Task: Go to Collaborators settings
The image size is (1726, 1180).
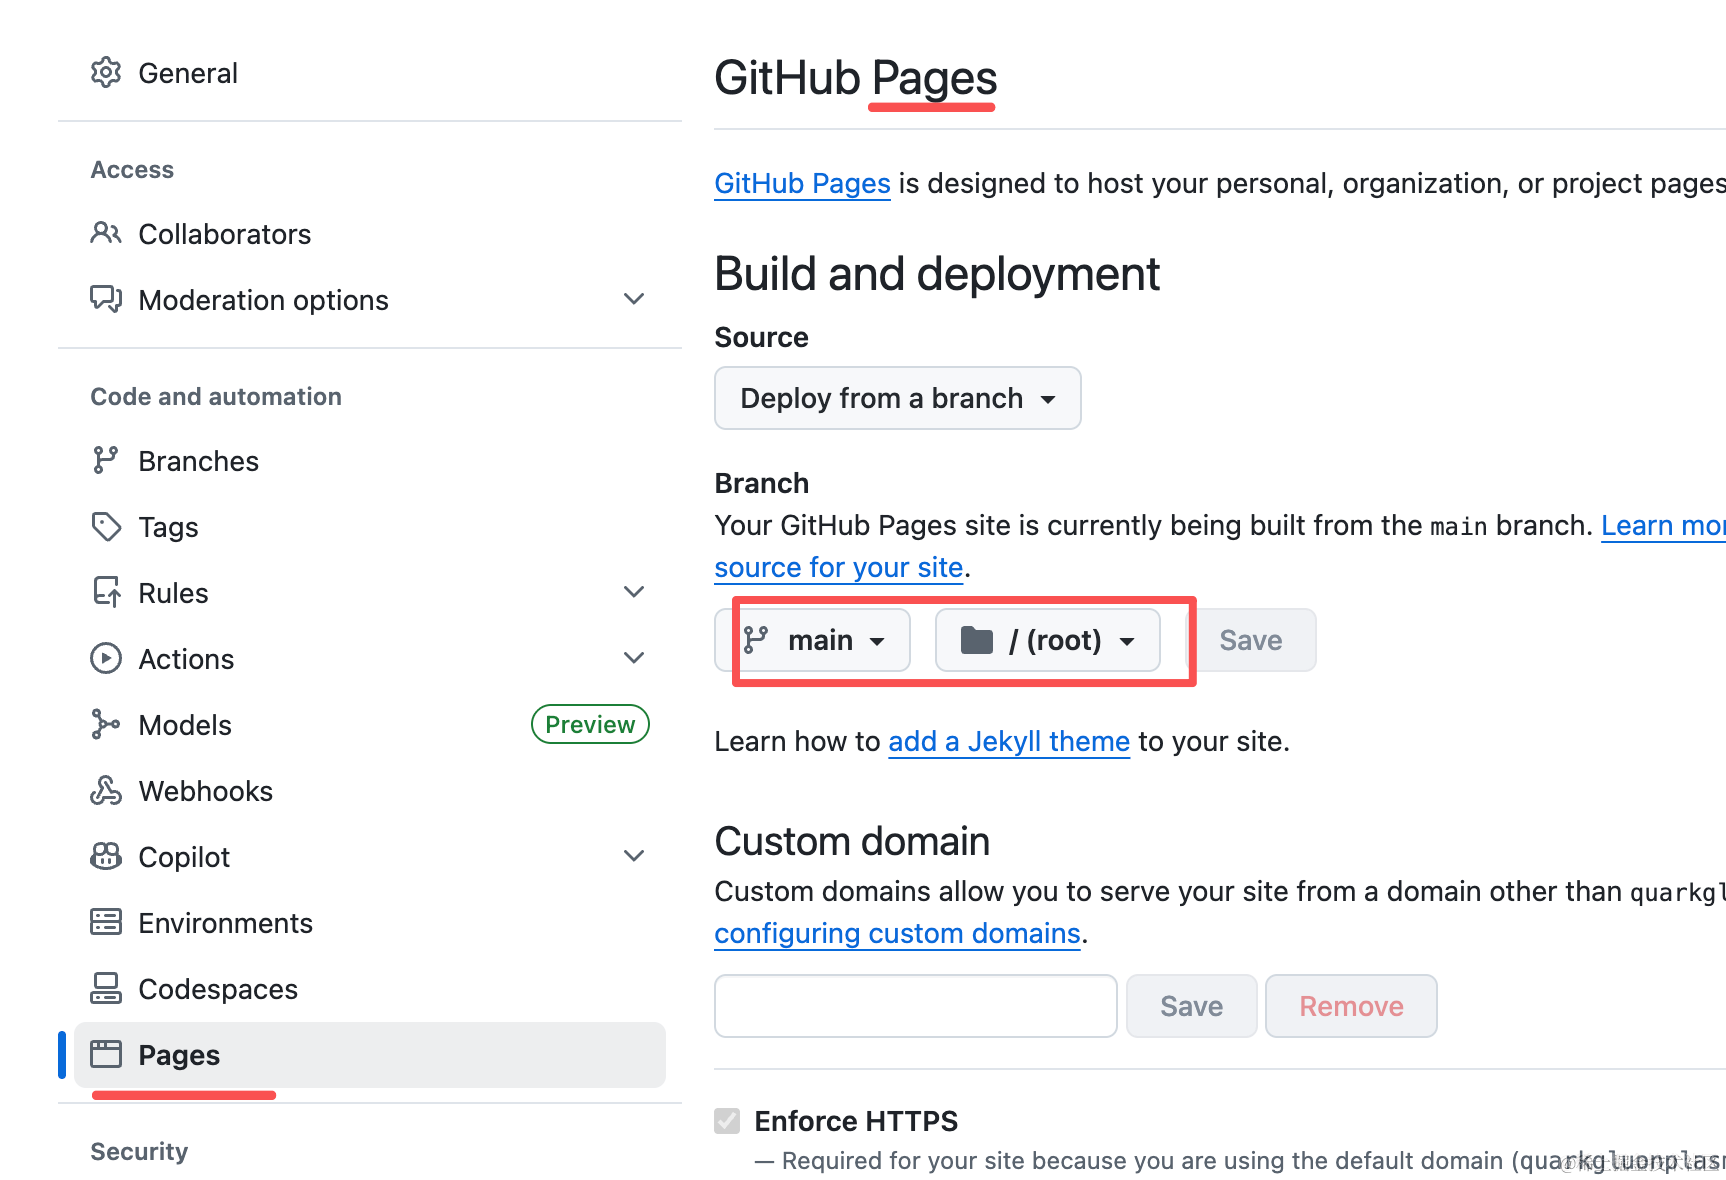Action: pos(370,234)
